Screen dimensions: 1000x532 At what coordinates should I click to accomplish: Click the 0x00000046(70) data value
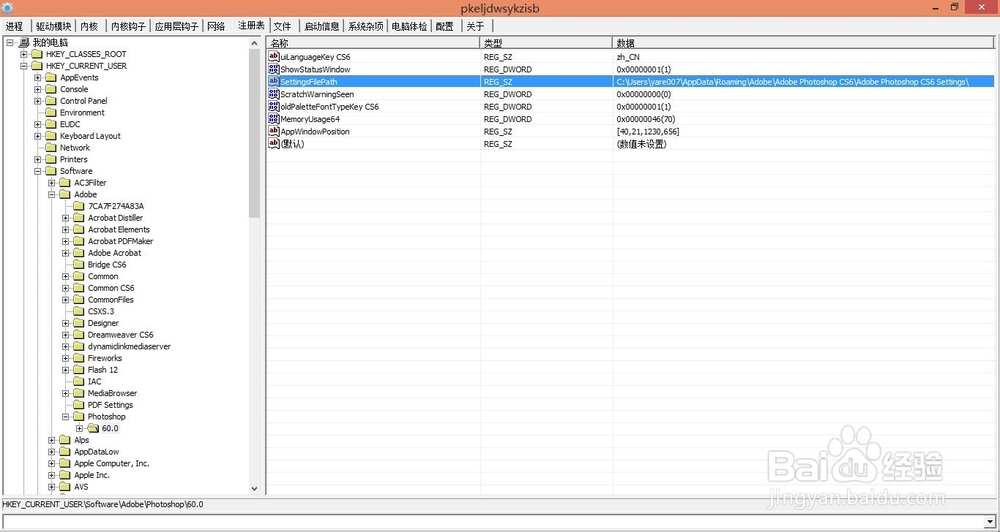coord(645,119)
